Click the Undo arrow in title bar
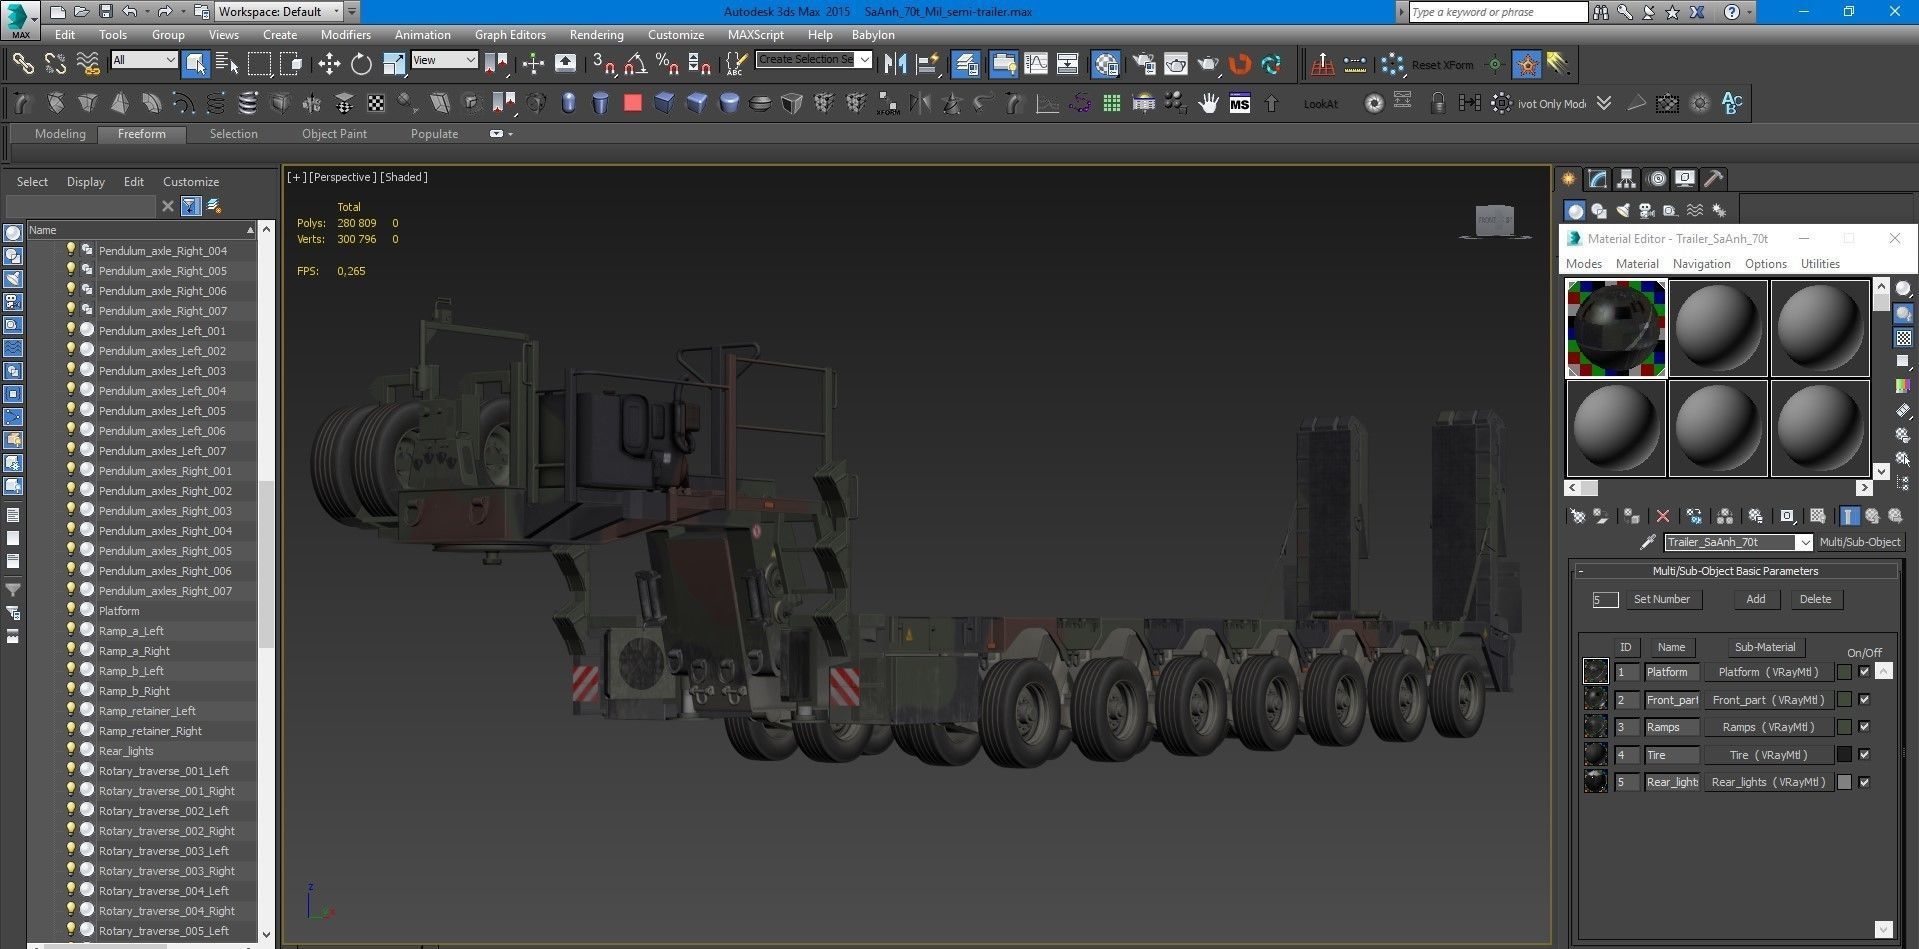This screenshot has height=949, width=1919. pos(130,12)
